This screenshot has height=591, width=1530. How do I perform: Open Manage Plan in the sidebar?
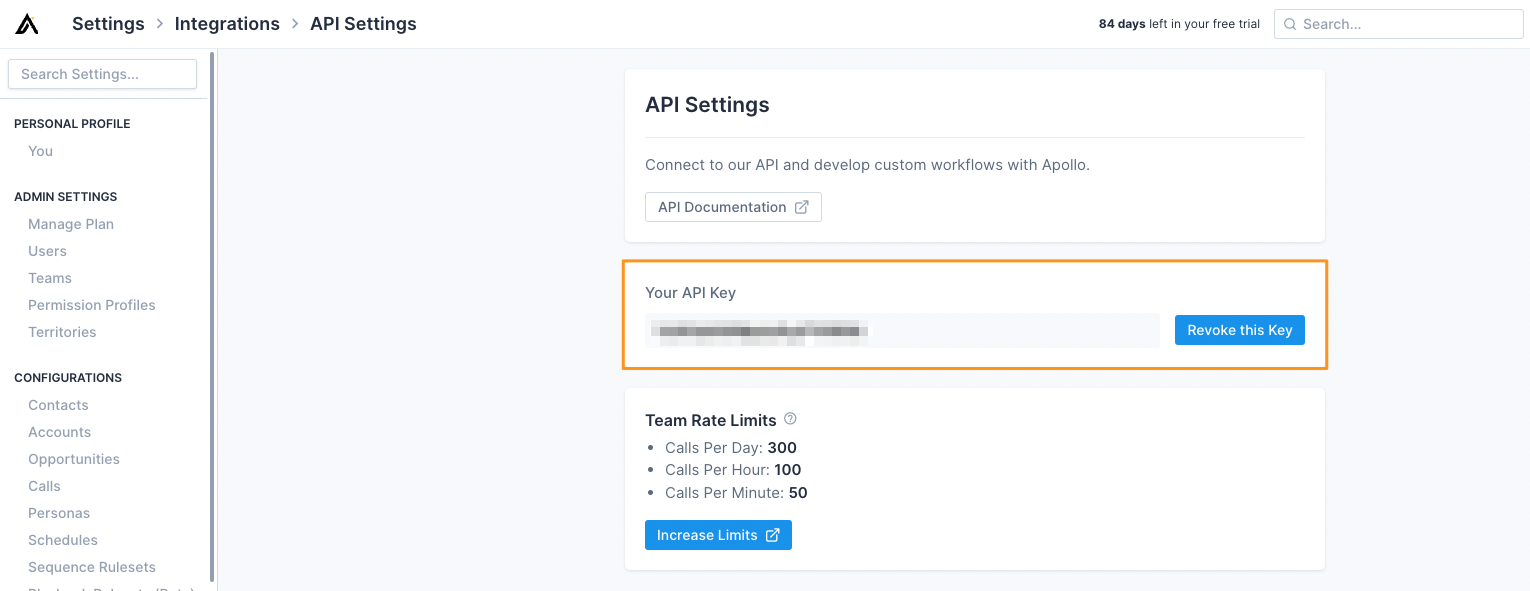click(x=71, y=224)
